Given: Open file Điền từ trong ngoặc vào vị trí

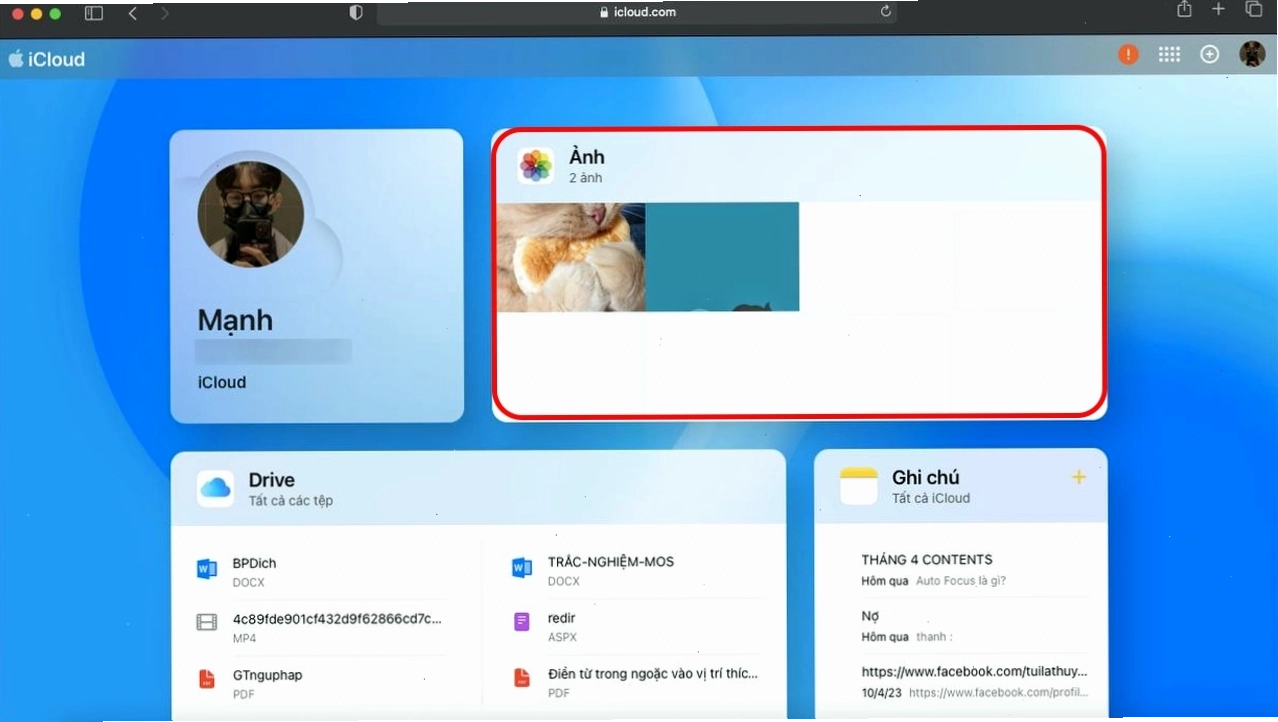Looking at the screenshot, I should [653, 674].
